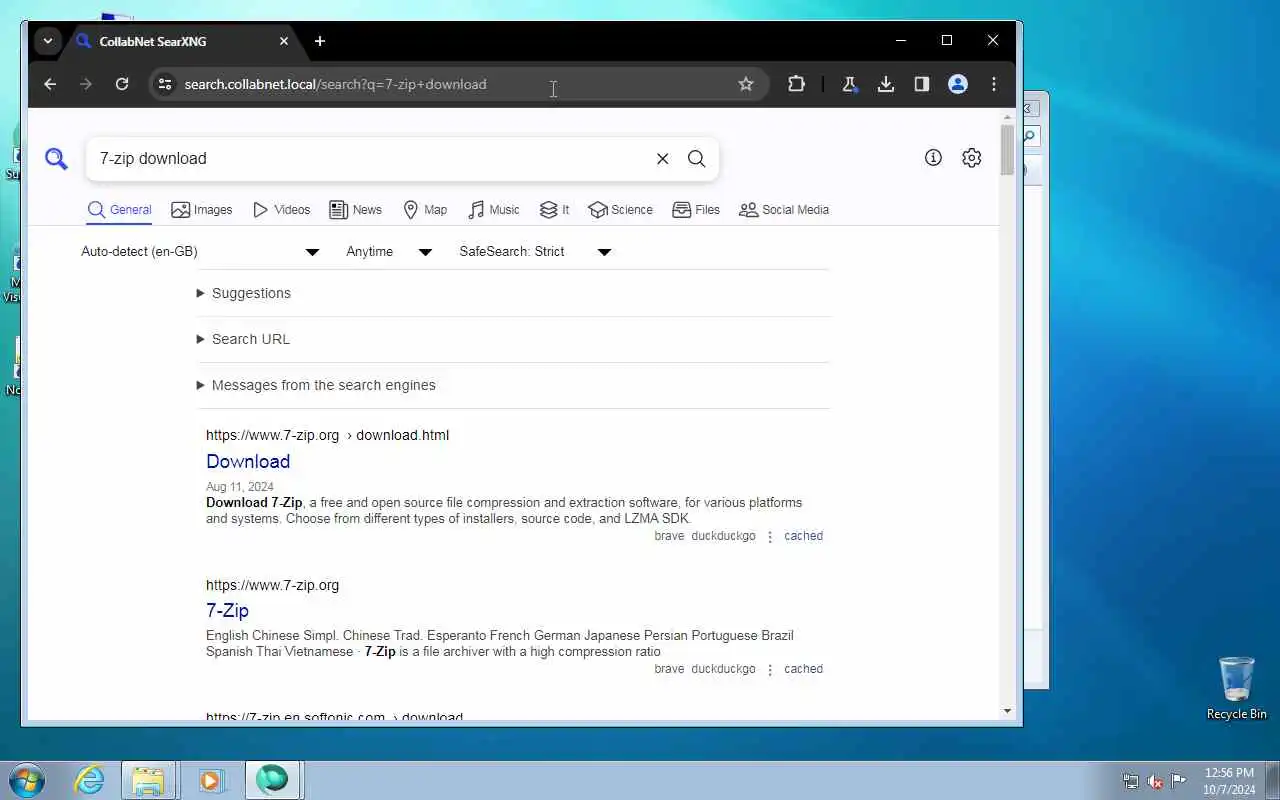1280x800 pixels.
Task: Open the Download result link
Action: [248, 461]
